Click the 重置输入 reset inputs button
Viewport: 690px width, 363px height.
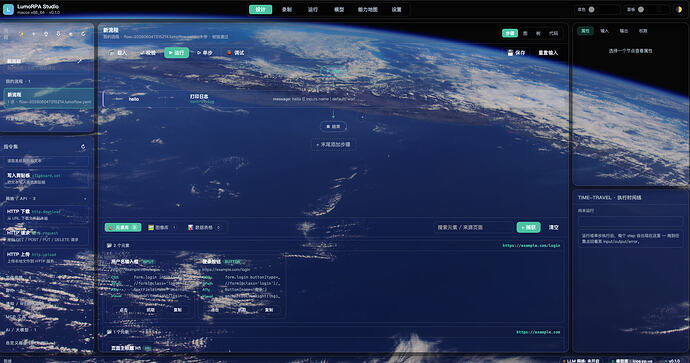[548, 53]
